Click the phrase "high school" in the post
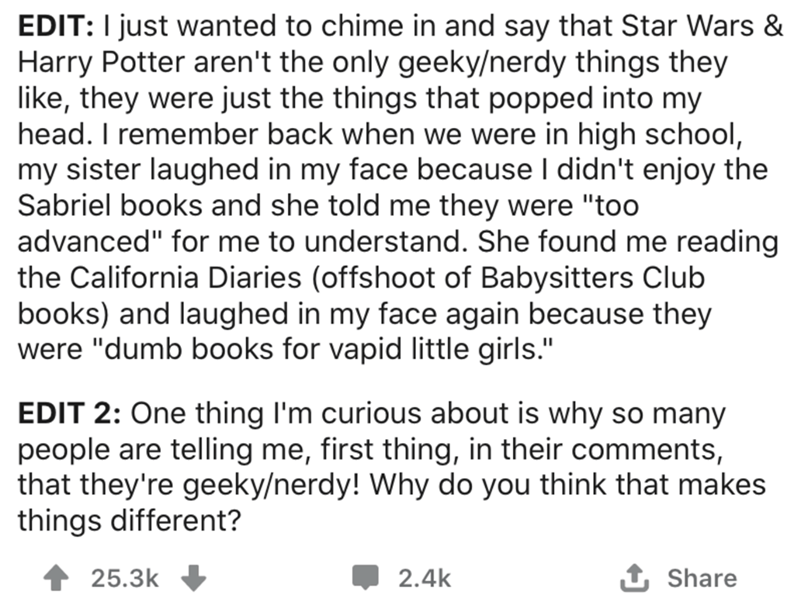The image size is (800, 607). pyautogui.click(x=656, y=134)
